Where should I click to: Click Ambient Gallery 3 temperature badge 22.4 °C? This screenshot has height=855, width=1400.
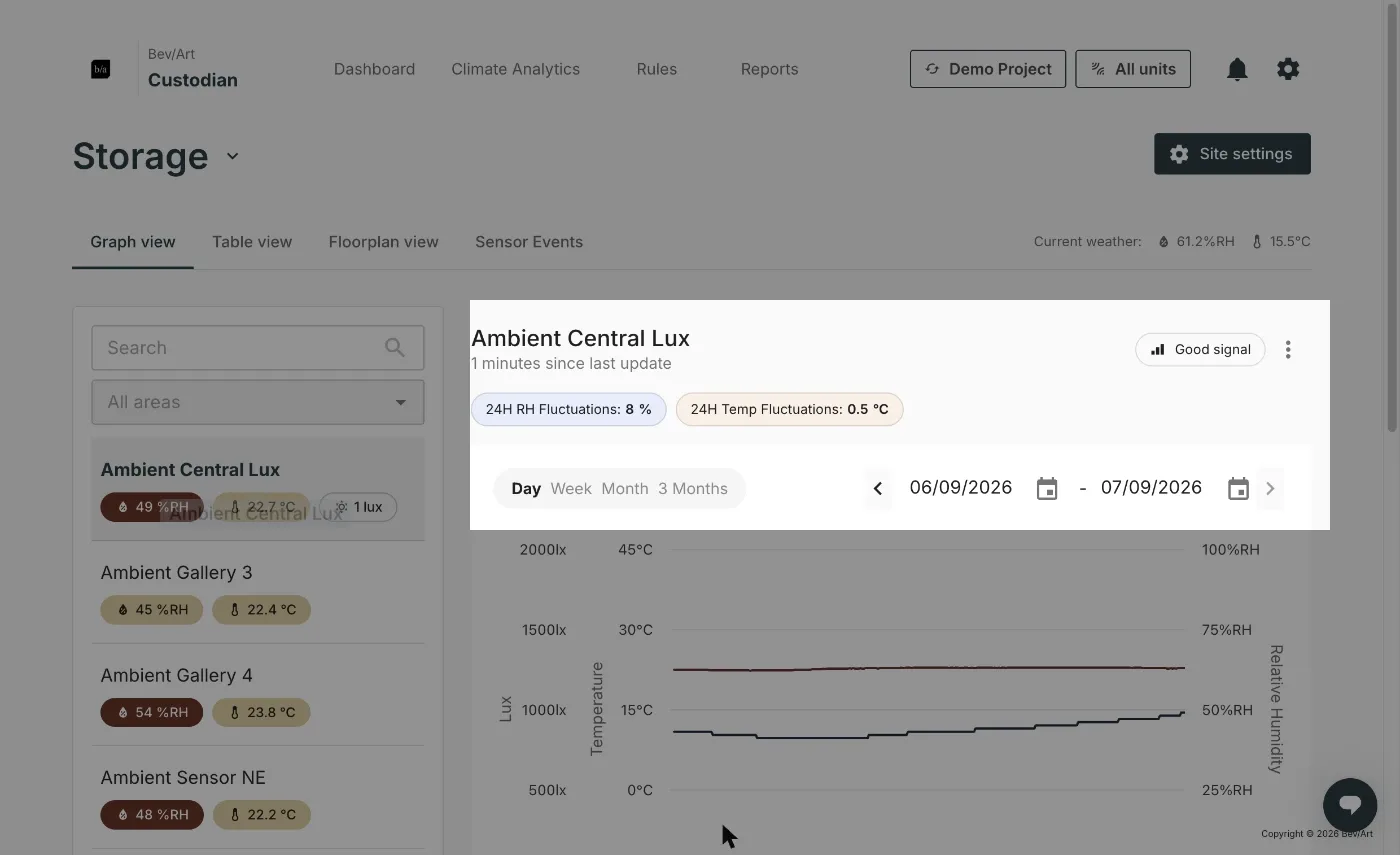pyautogui.click(x=262, y=610)
